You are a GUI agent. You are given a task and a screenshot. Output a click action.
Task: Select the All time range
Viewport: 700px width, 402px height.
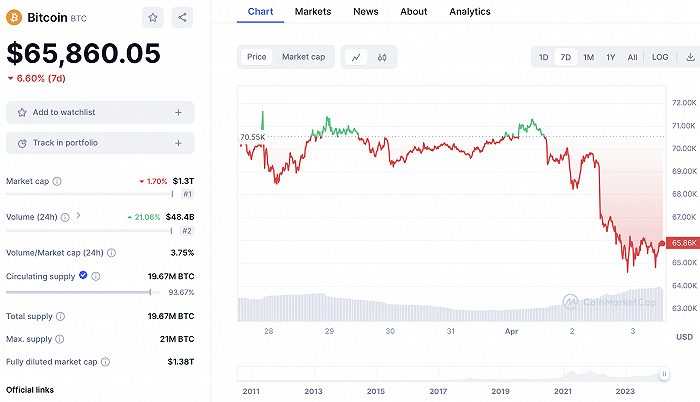tap(632, 57)
